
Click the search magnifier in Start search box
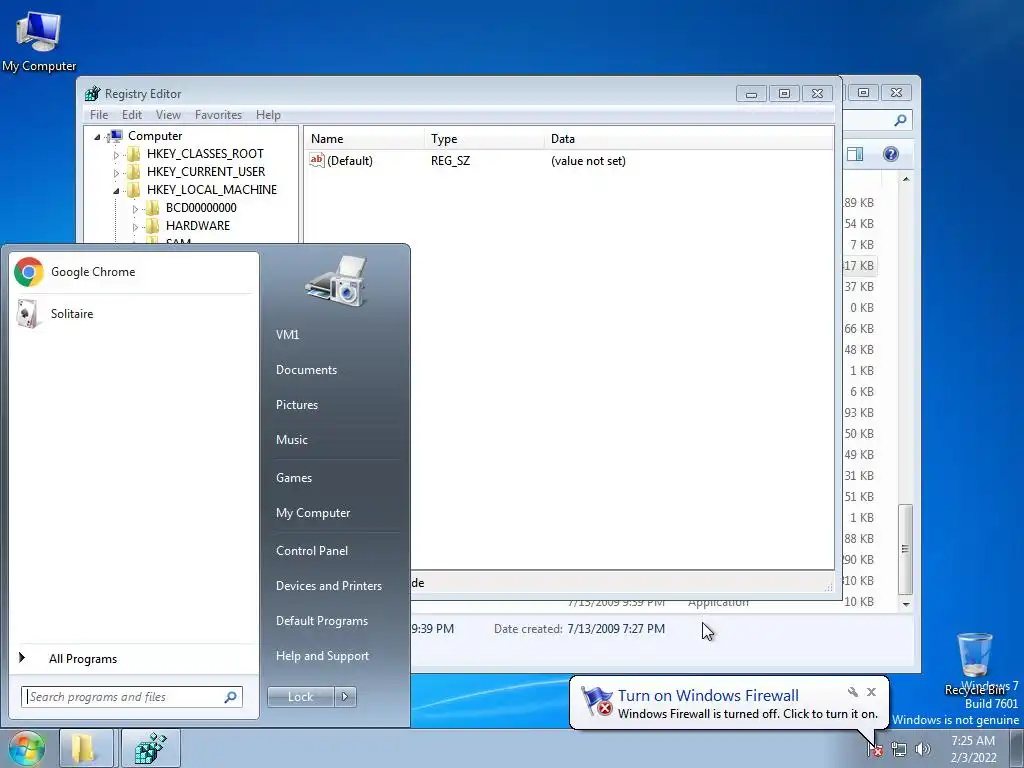[x=231, y=697]
